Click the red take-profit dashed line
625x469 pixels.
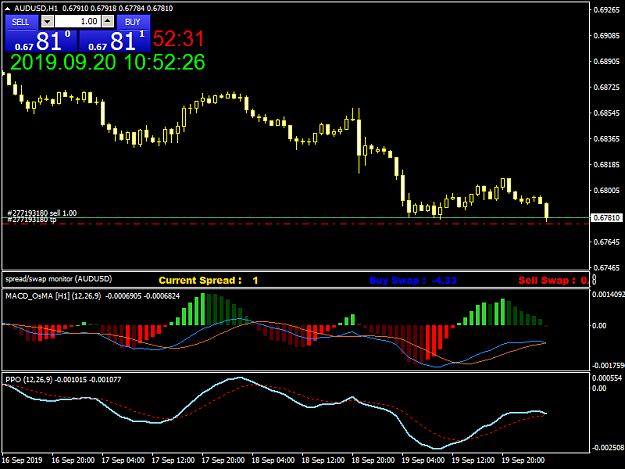coord(295,224)
